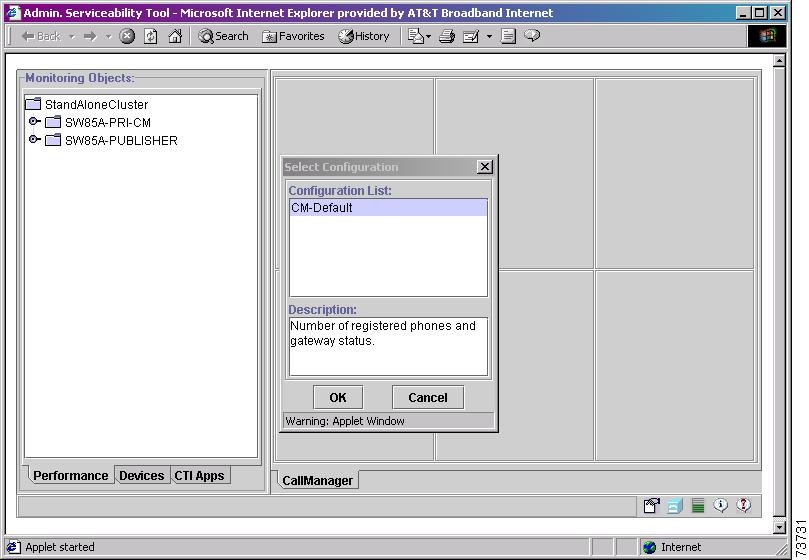The height and width of the screenshot is (560, 809).
Task: Expand the SW85A-PUBLISHER node
Action: 34,139
